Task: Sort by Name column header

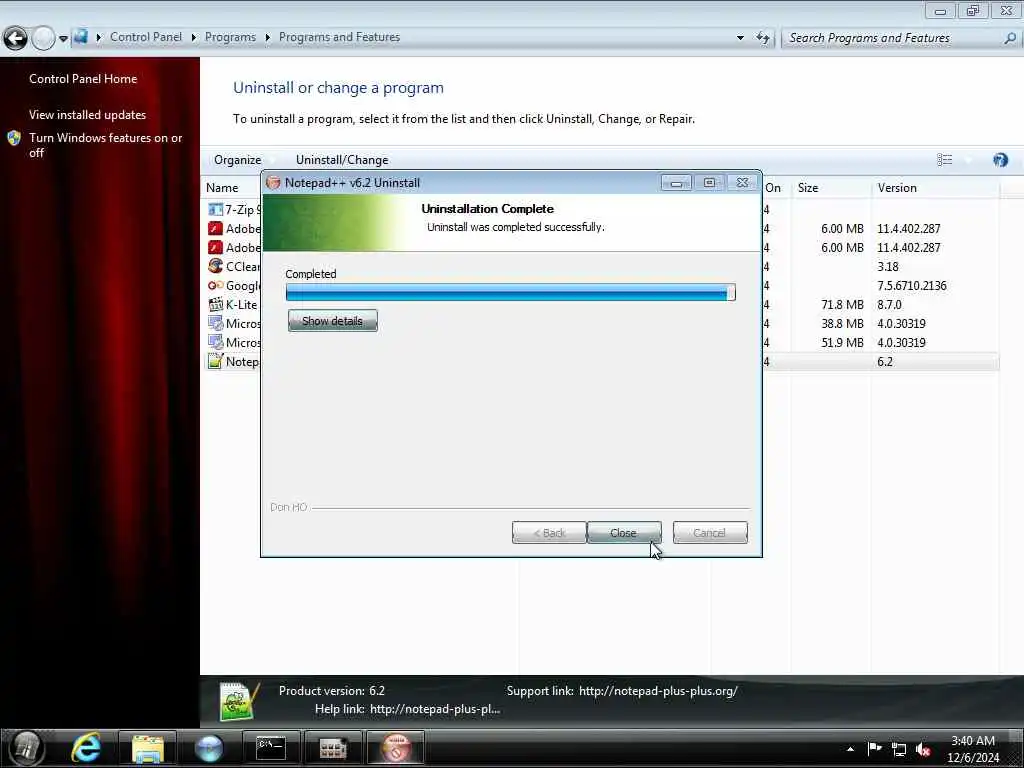Action: (x=222, y=188)
